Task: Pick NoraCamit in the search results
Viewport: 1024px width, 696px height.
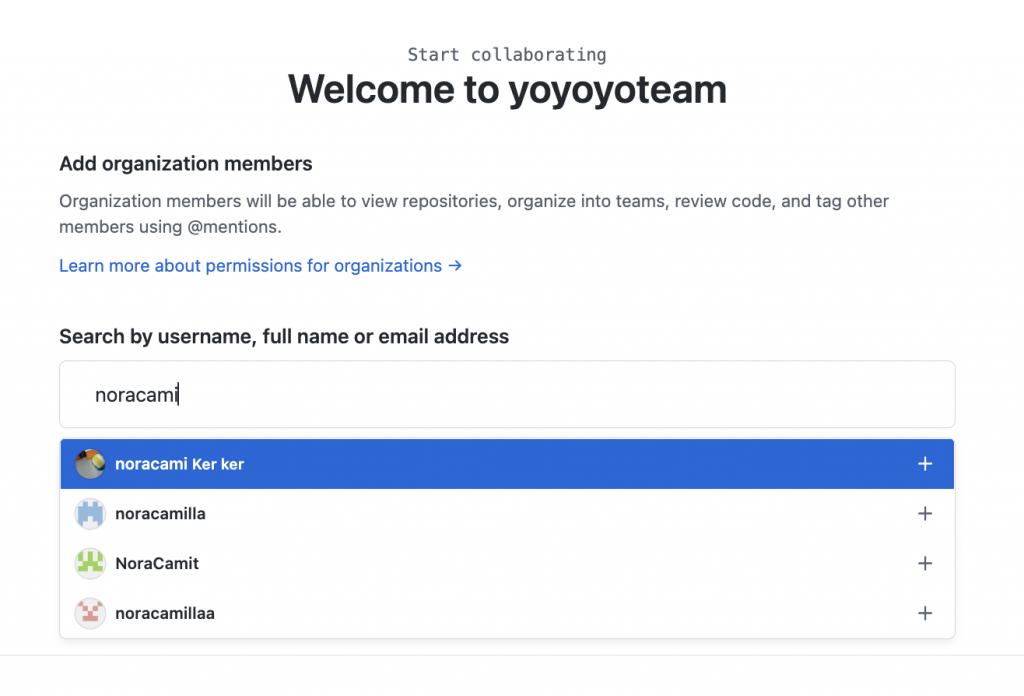Action: tap(157, 564)
